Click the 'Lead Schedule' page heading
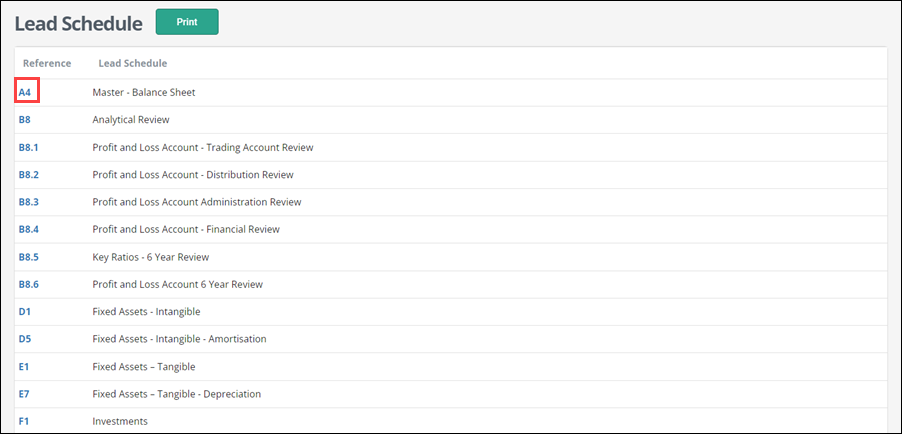 click(x=79, y=24)
